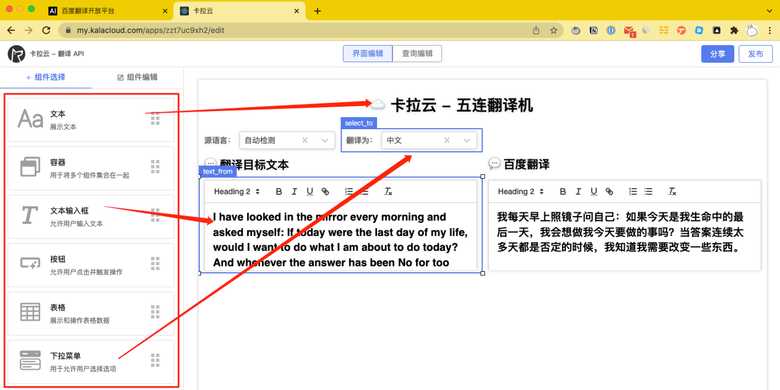This screenshot has height=390, width=780.
Task: Click the address bar URL
Action: [150, 30]
